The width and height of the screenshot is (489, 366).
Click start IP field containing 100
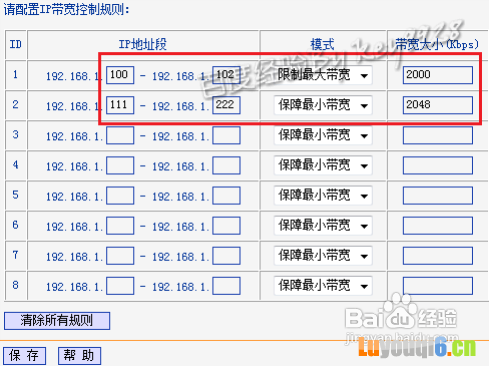click(120, 75)
